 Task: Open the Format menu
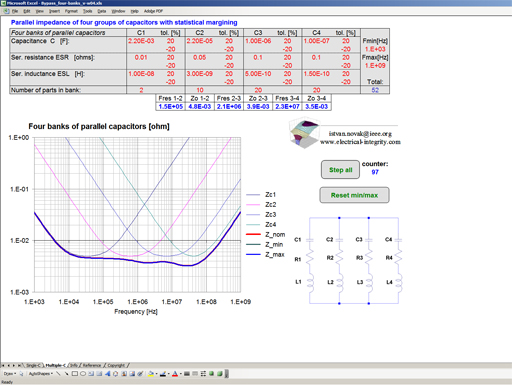point(71,11)
